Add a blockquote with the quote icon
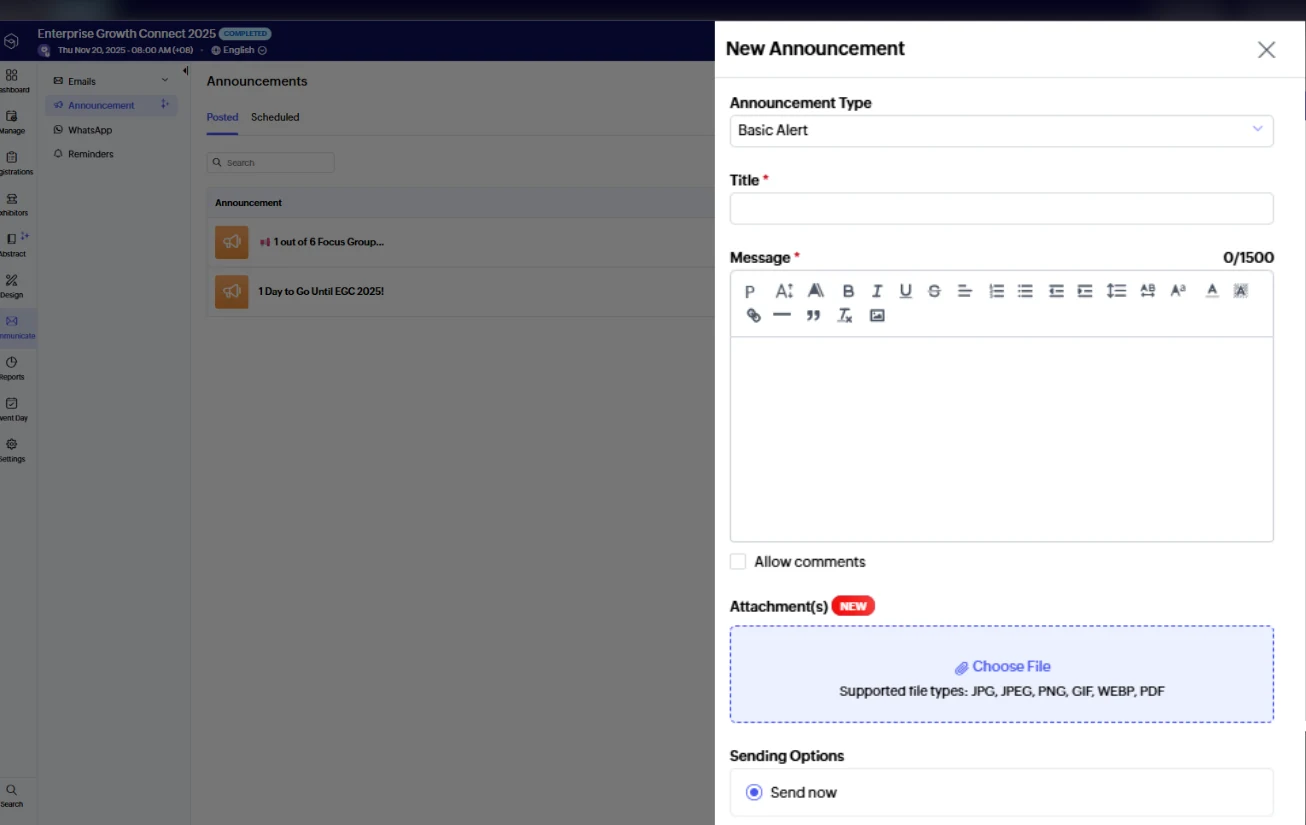Viewport: 1306px width, 825px height. point(813,316)
